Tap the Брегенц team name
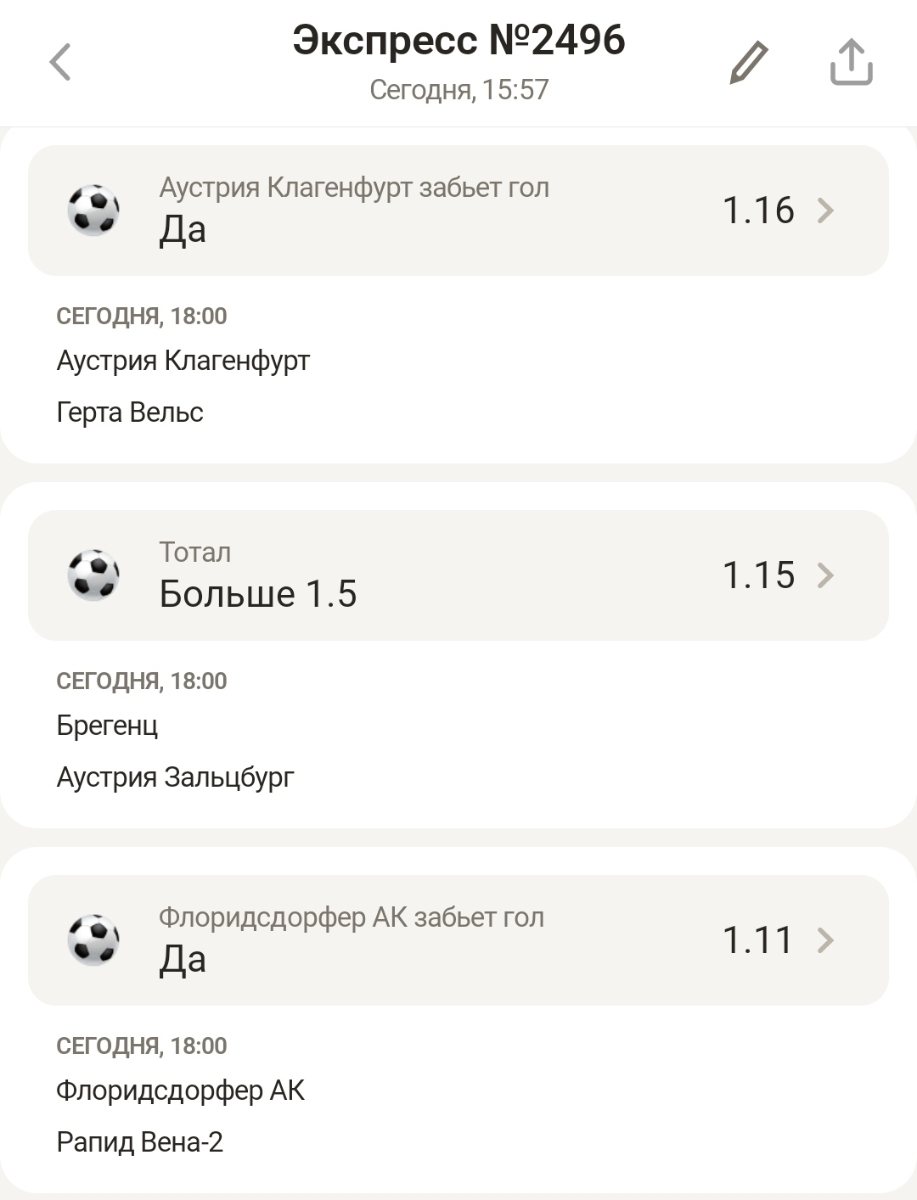The image size is (917, 1200). 107,725
